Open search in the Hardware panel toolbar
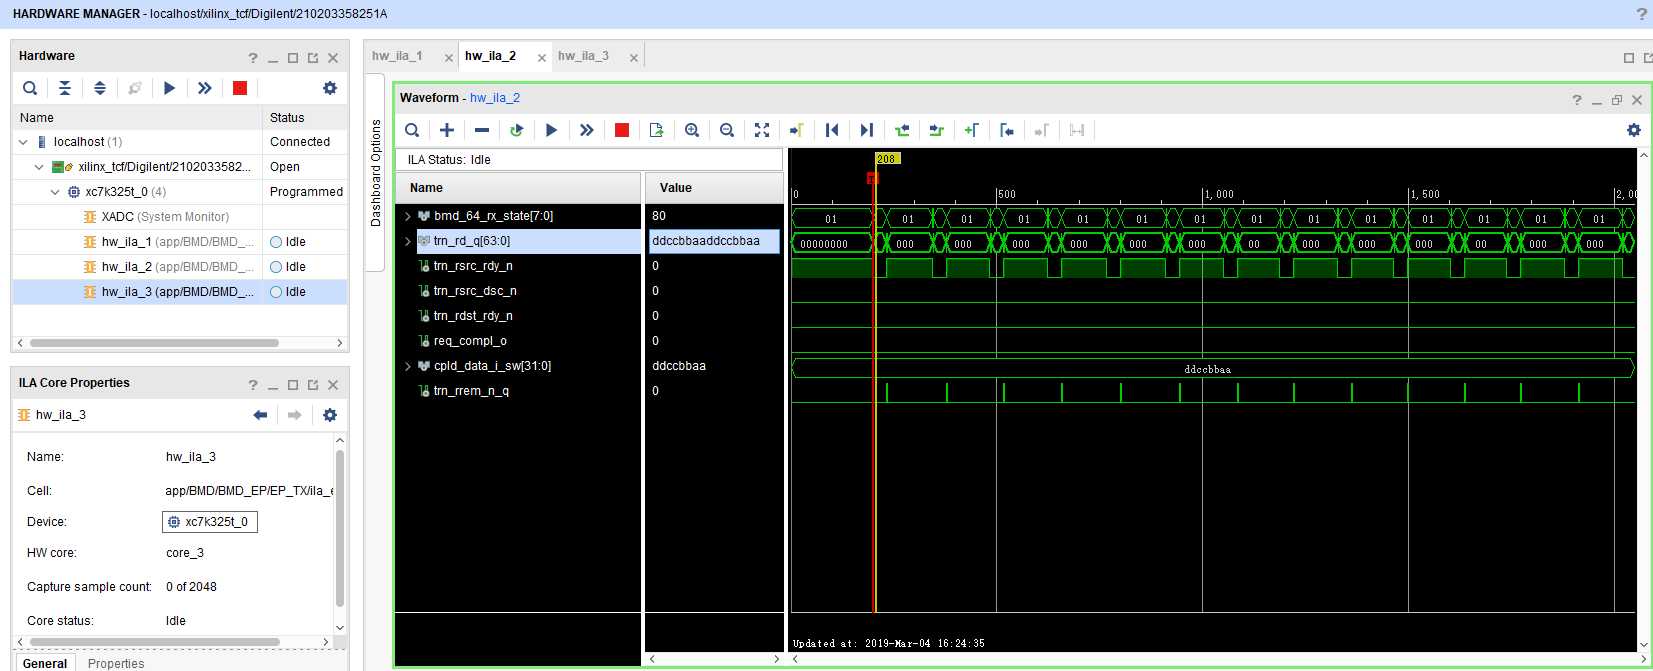 pos(30,88)
